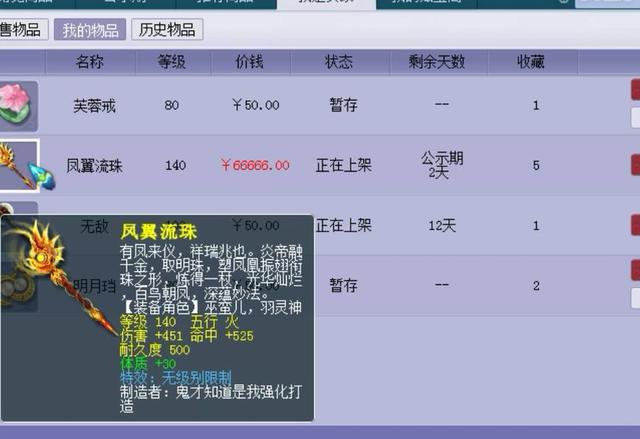Click the ￥50.00 price for 芙蓉戒
This screenshot has height=439, width=640.
coord(256,105)
